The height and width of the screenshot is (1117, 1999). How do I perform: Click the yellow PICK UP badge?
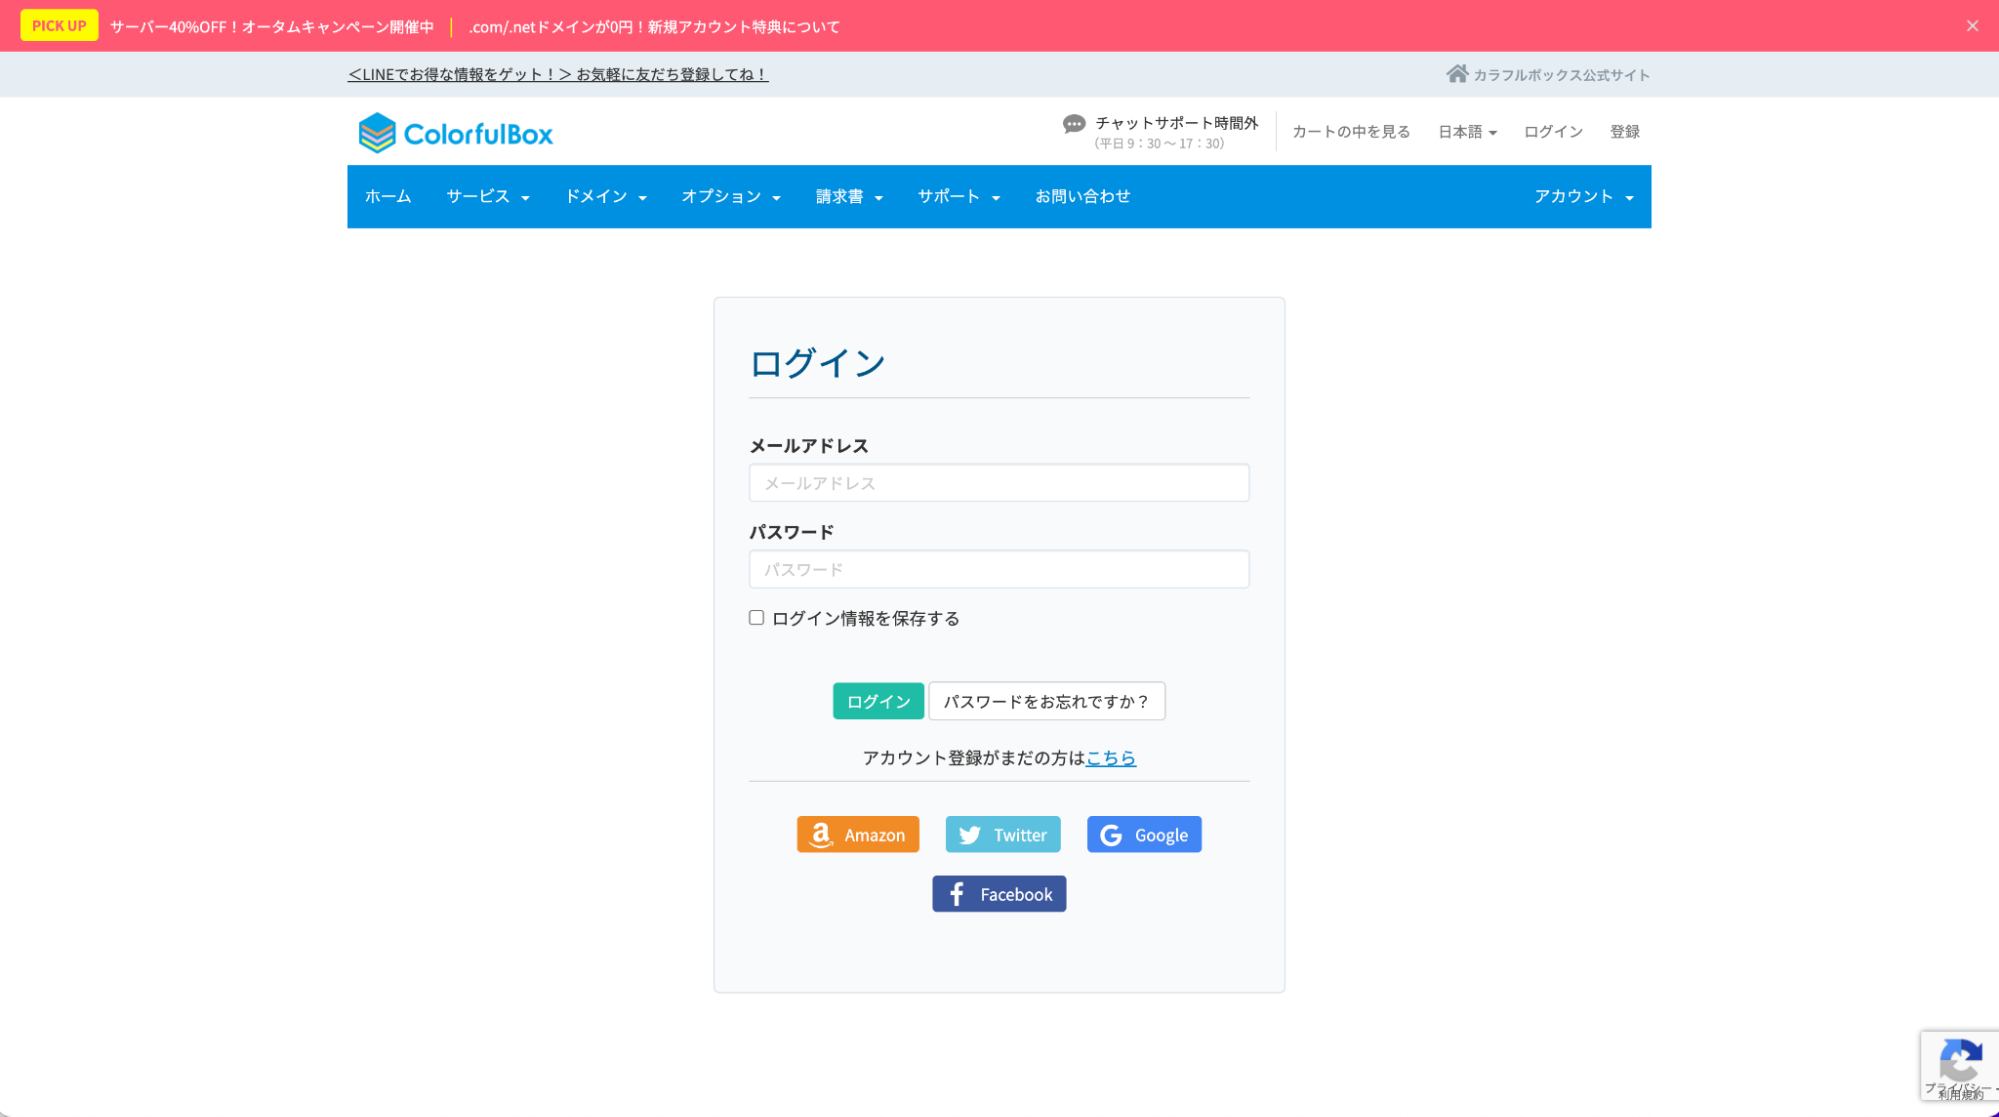tap(59, 26)
